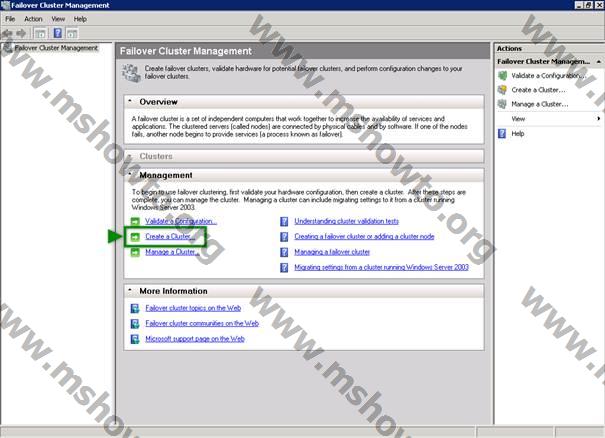The image size is (605, 438).
Task: Click the Create a Cluster icon in Actions pane
Action: (502, 90)
